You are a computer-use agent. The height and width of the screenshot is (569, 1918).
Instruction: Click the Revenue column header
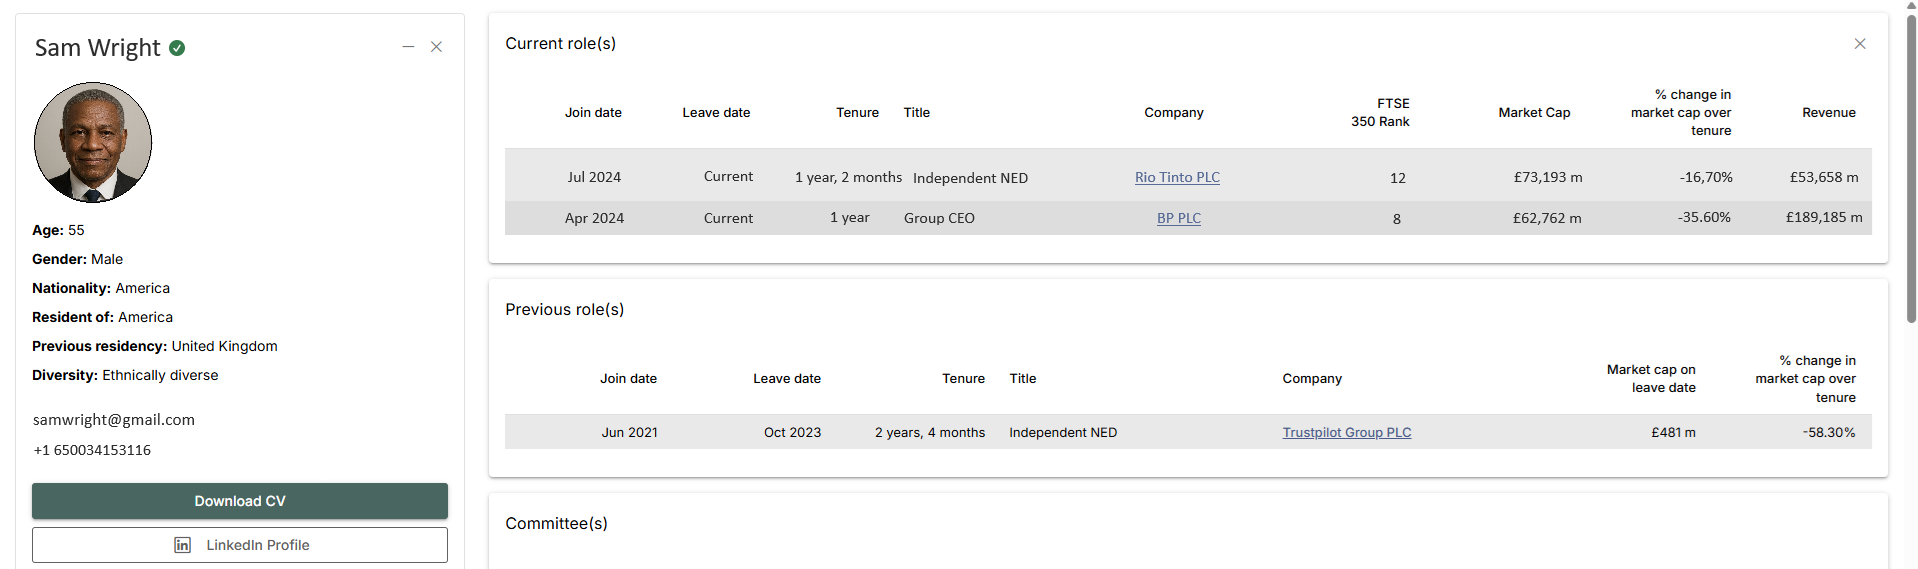click(x=1828, y=113)
